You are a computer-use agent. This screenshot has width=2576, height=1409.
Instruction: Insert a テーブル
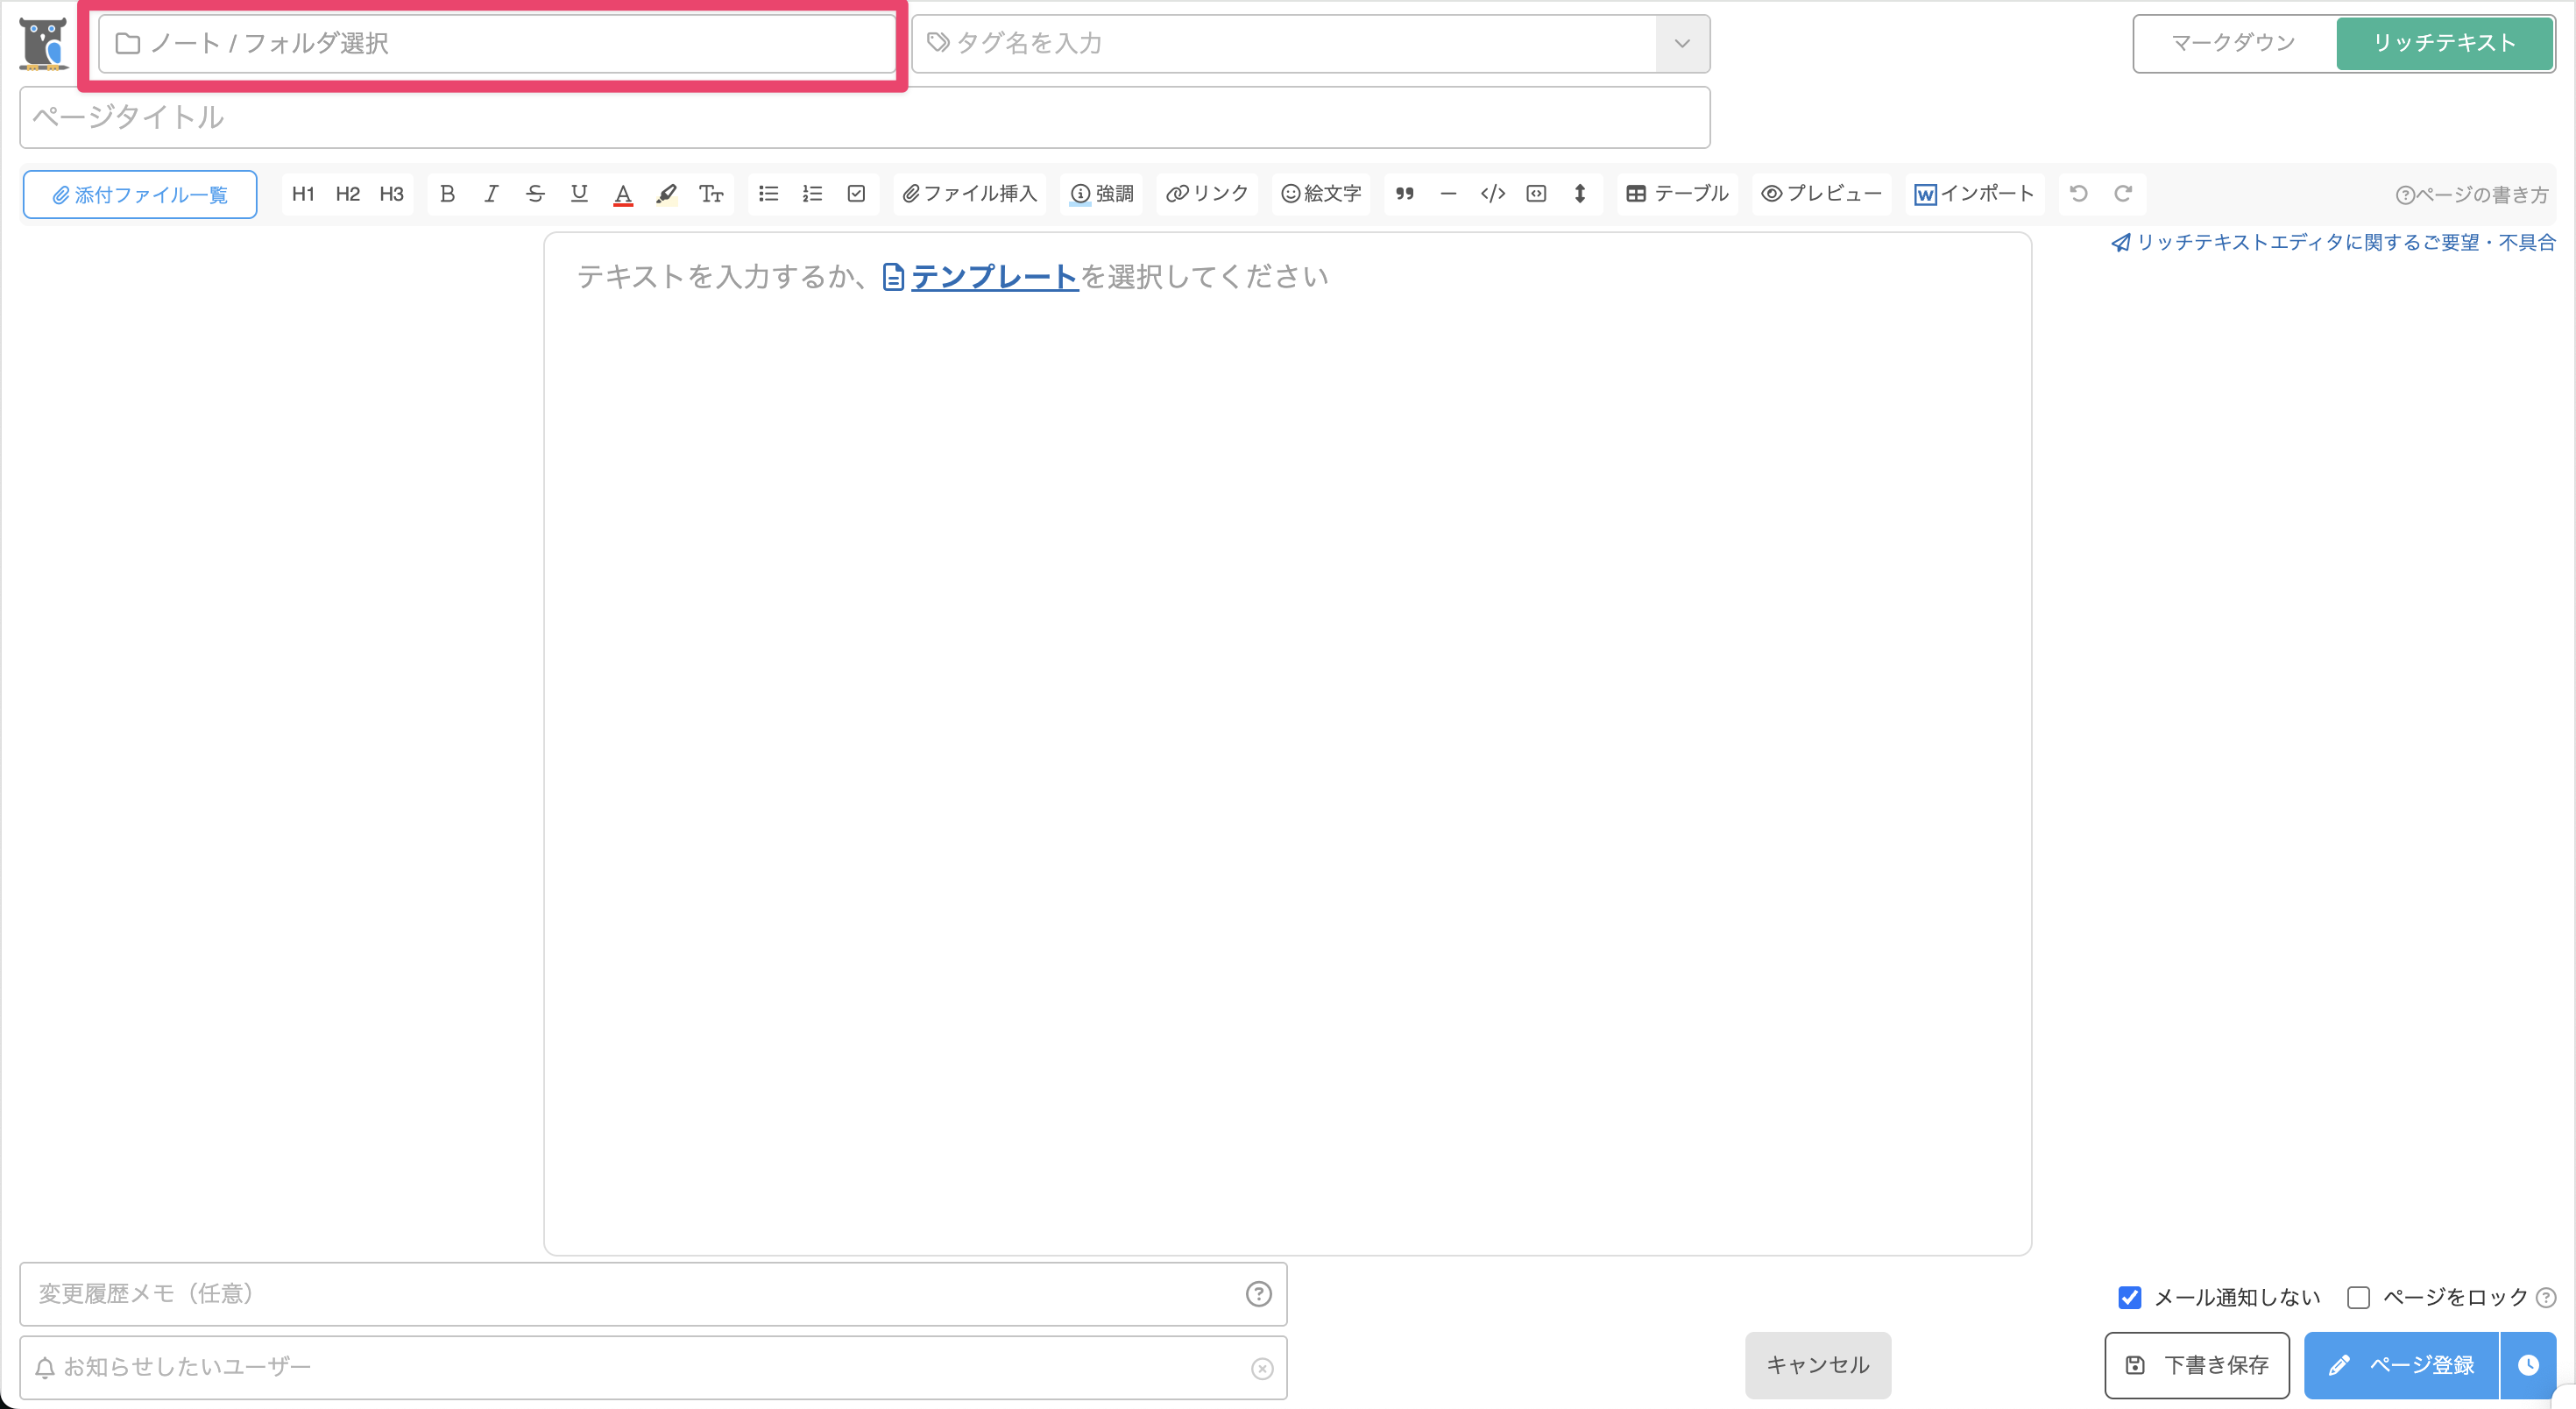click(1676, 194)
